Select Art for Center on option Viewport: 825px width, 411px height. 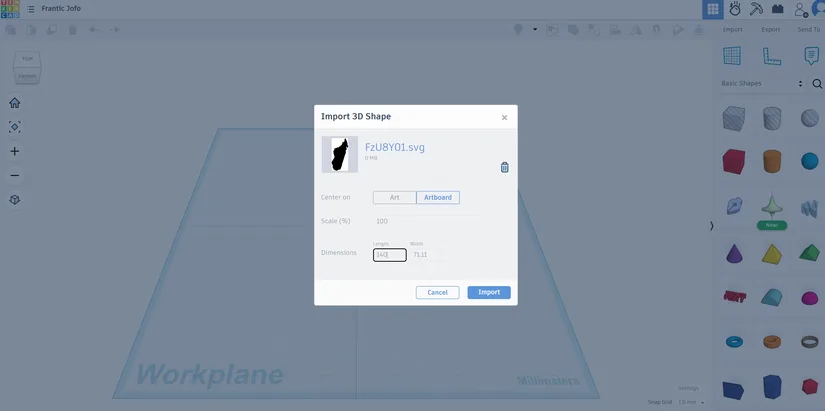point(395,197)
